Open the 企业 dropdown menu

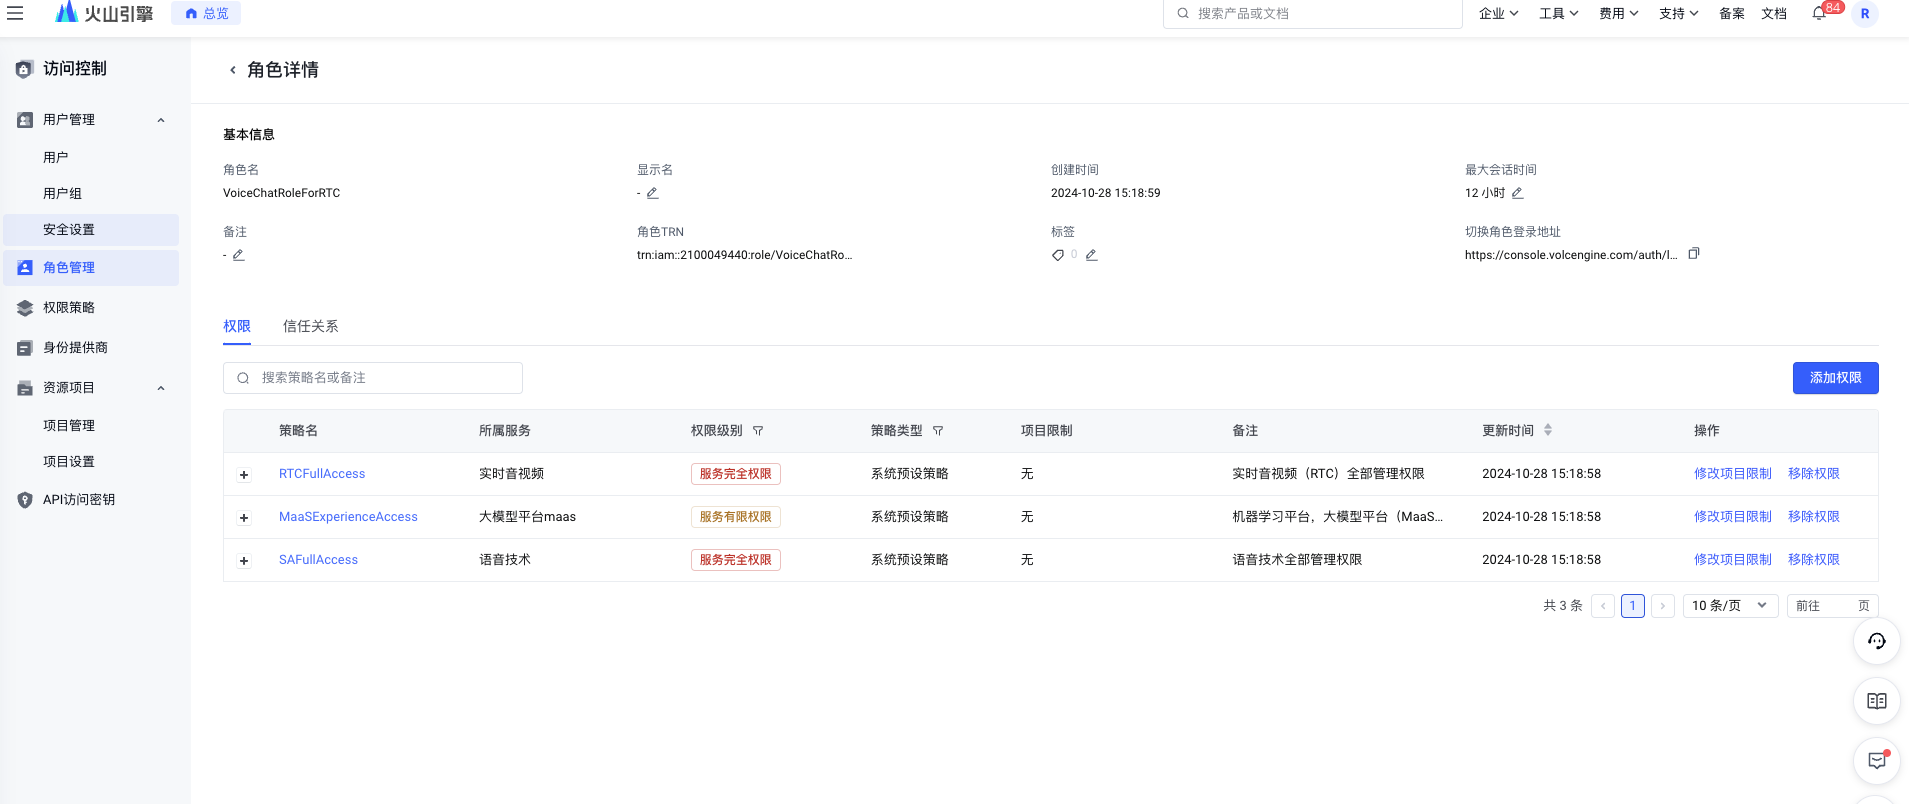click(1499, 14)
